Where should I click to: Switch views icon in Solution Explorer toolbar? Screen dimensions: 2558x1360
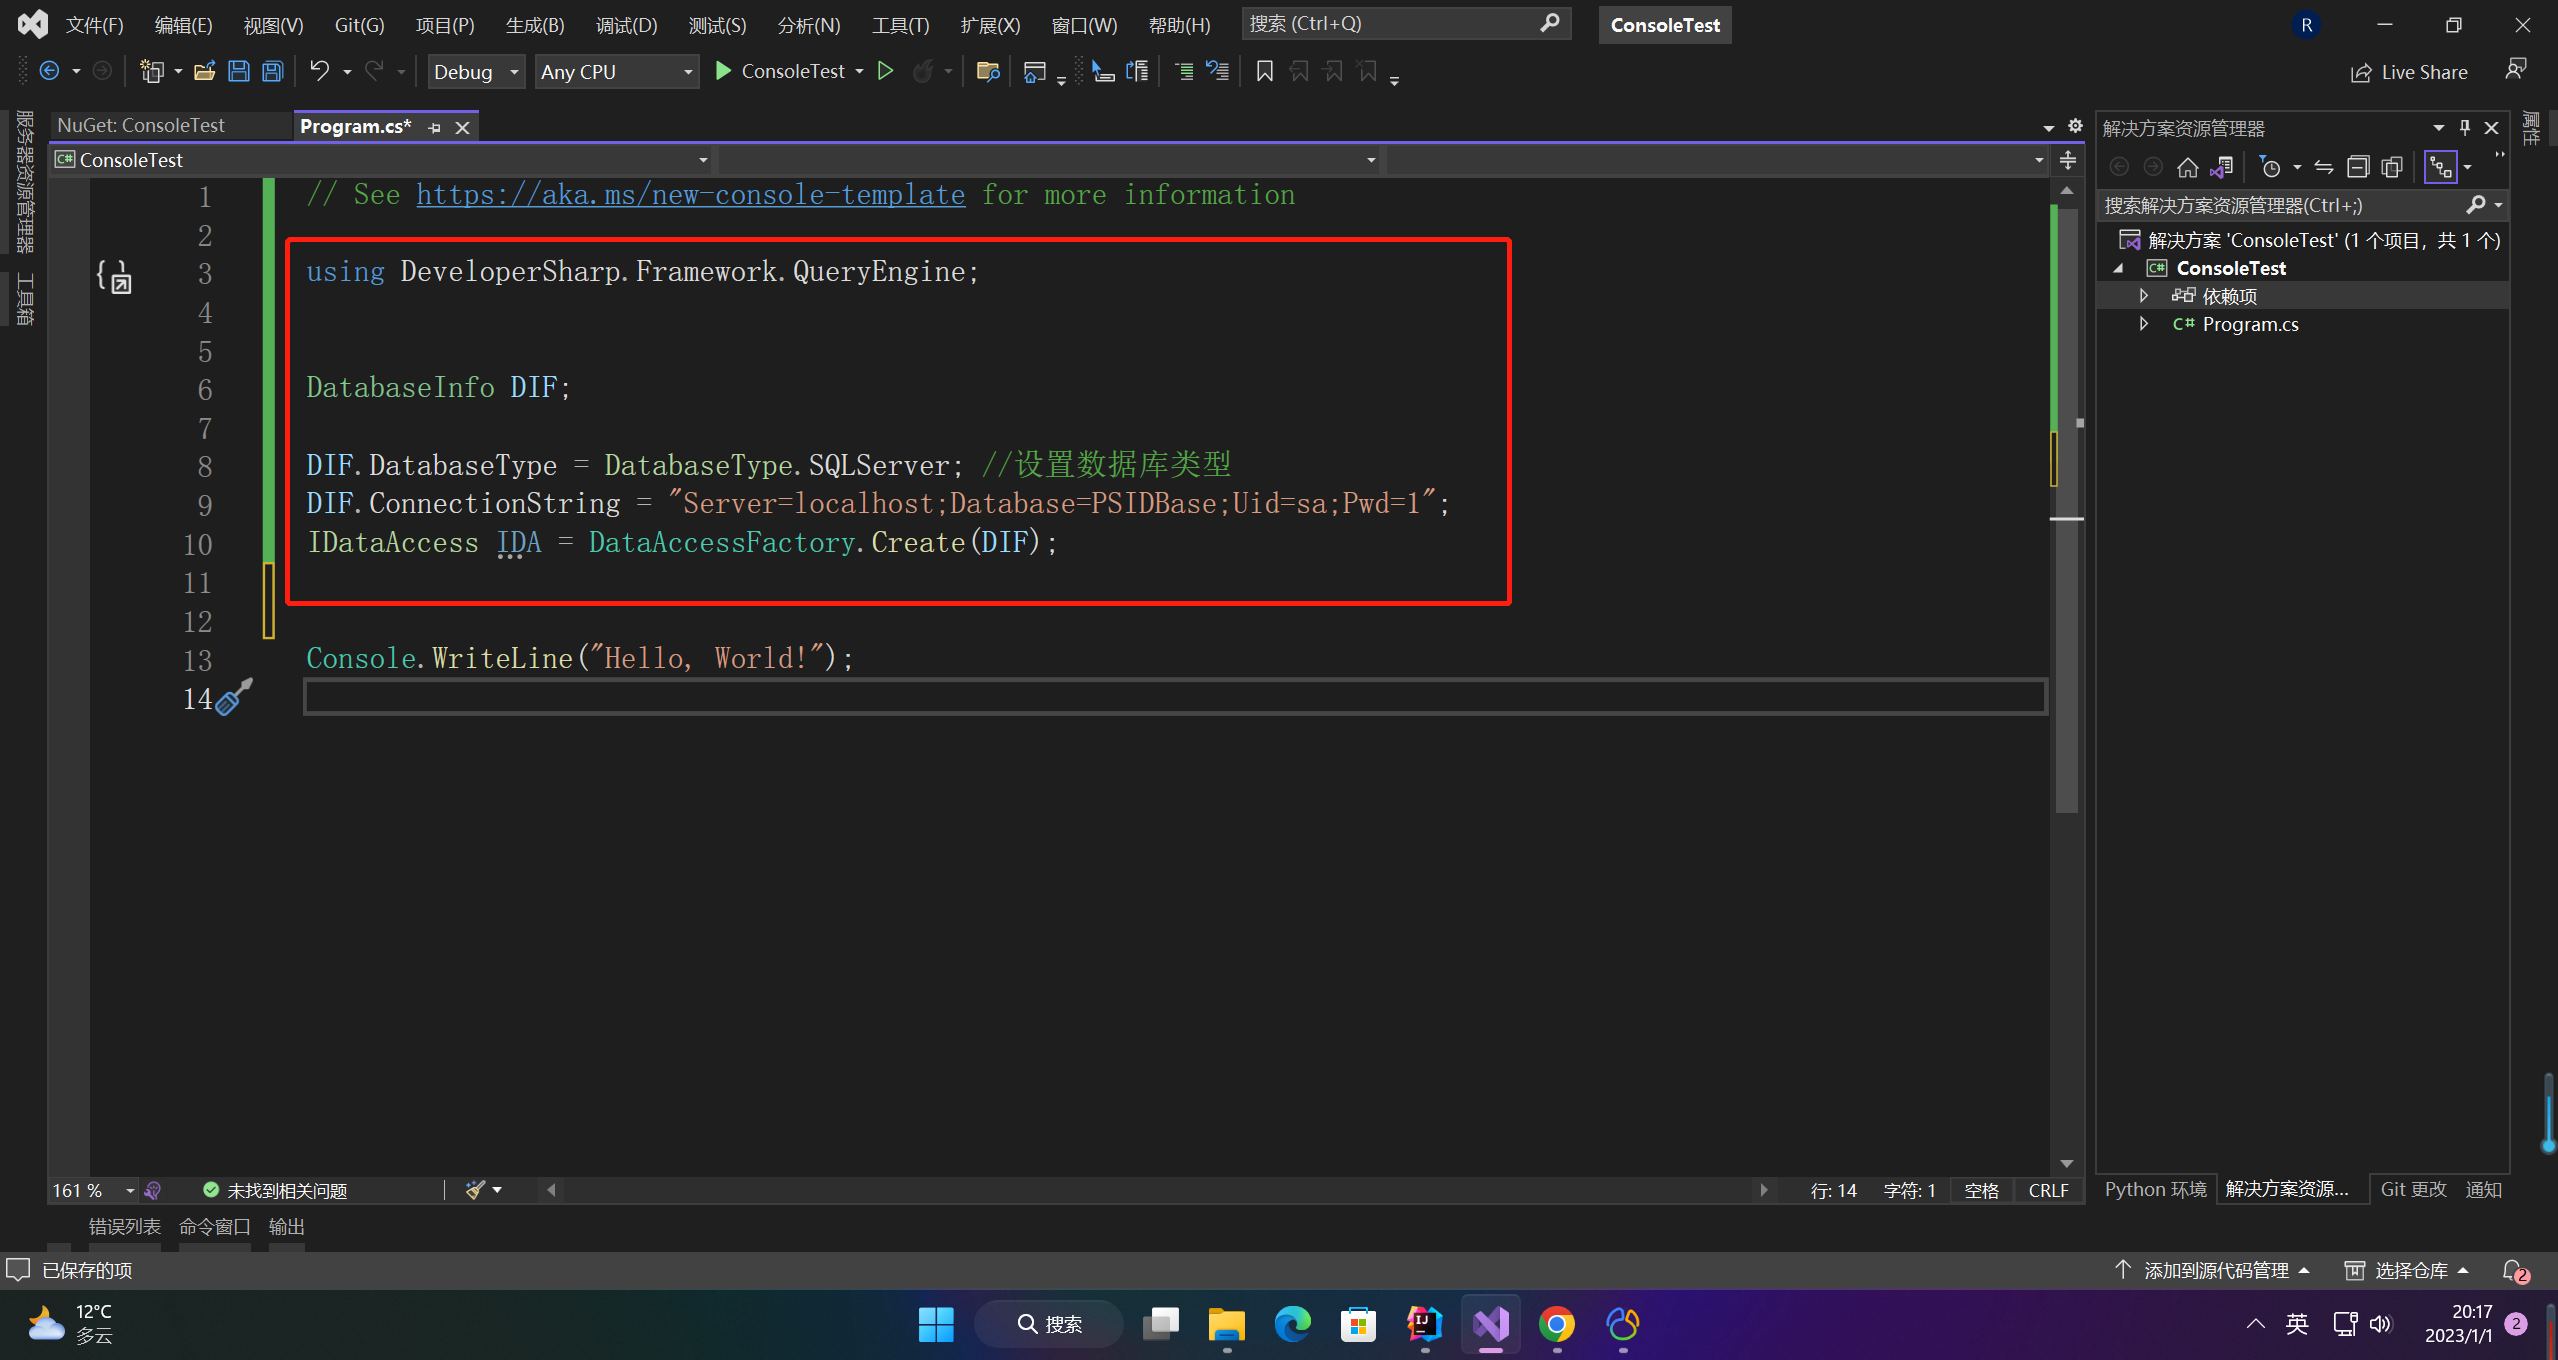coord(2222,167)
